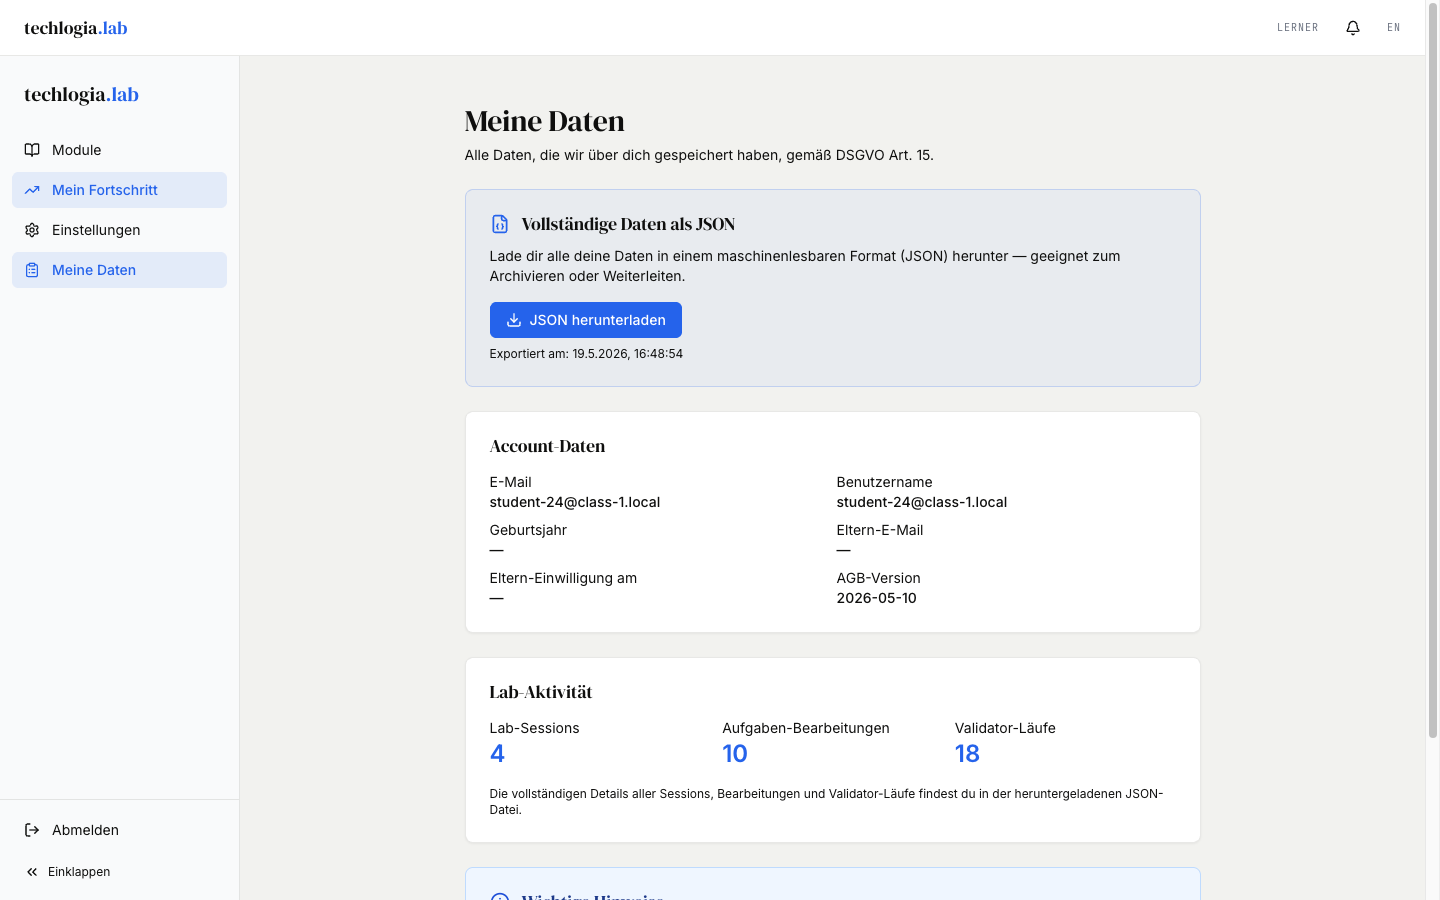Open Mein Fortschritt in sidebar
The height and width of the screenshot is (900, 1440).
pos(119,190)
